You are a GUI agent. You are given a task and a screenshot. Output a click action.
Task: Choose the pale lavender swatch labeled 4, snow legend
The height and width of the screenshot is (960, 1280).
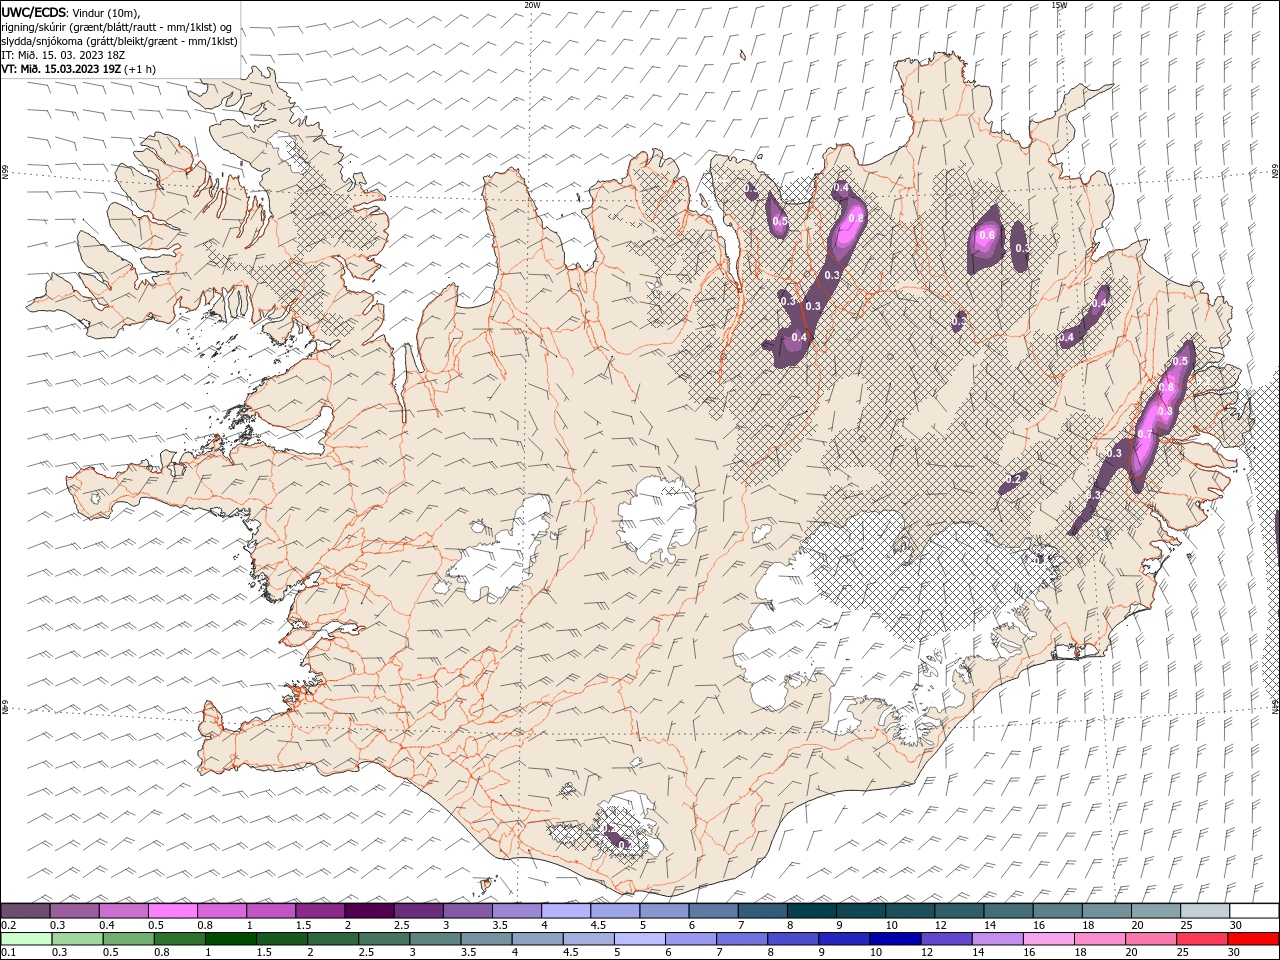pyautogui.click(x=566, y=911)
